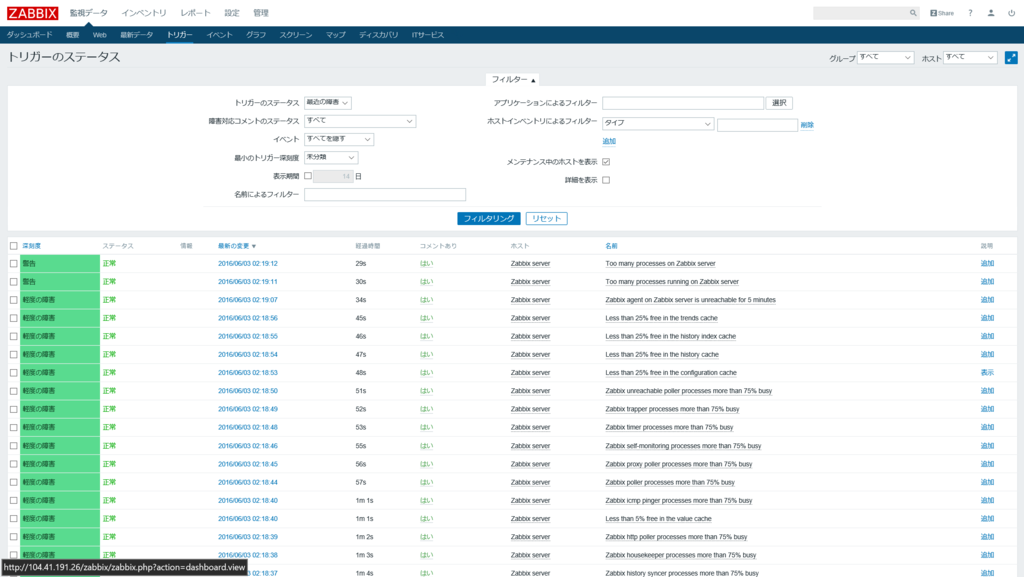The height and width of the screenshot is (577, 1024).
Task: Check row checkbox for 'Zabbix trapper processes more than 75% busy'
Action: pyautogui.click(x=14, y=409)
